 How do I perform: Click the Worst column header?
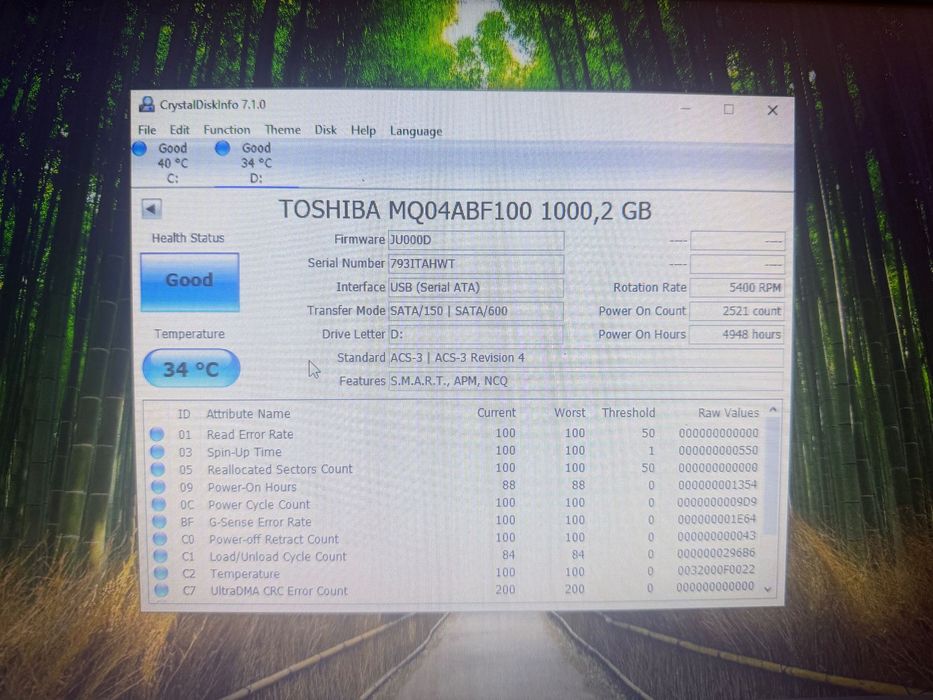click(x=569, y=413)
